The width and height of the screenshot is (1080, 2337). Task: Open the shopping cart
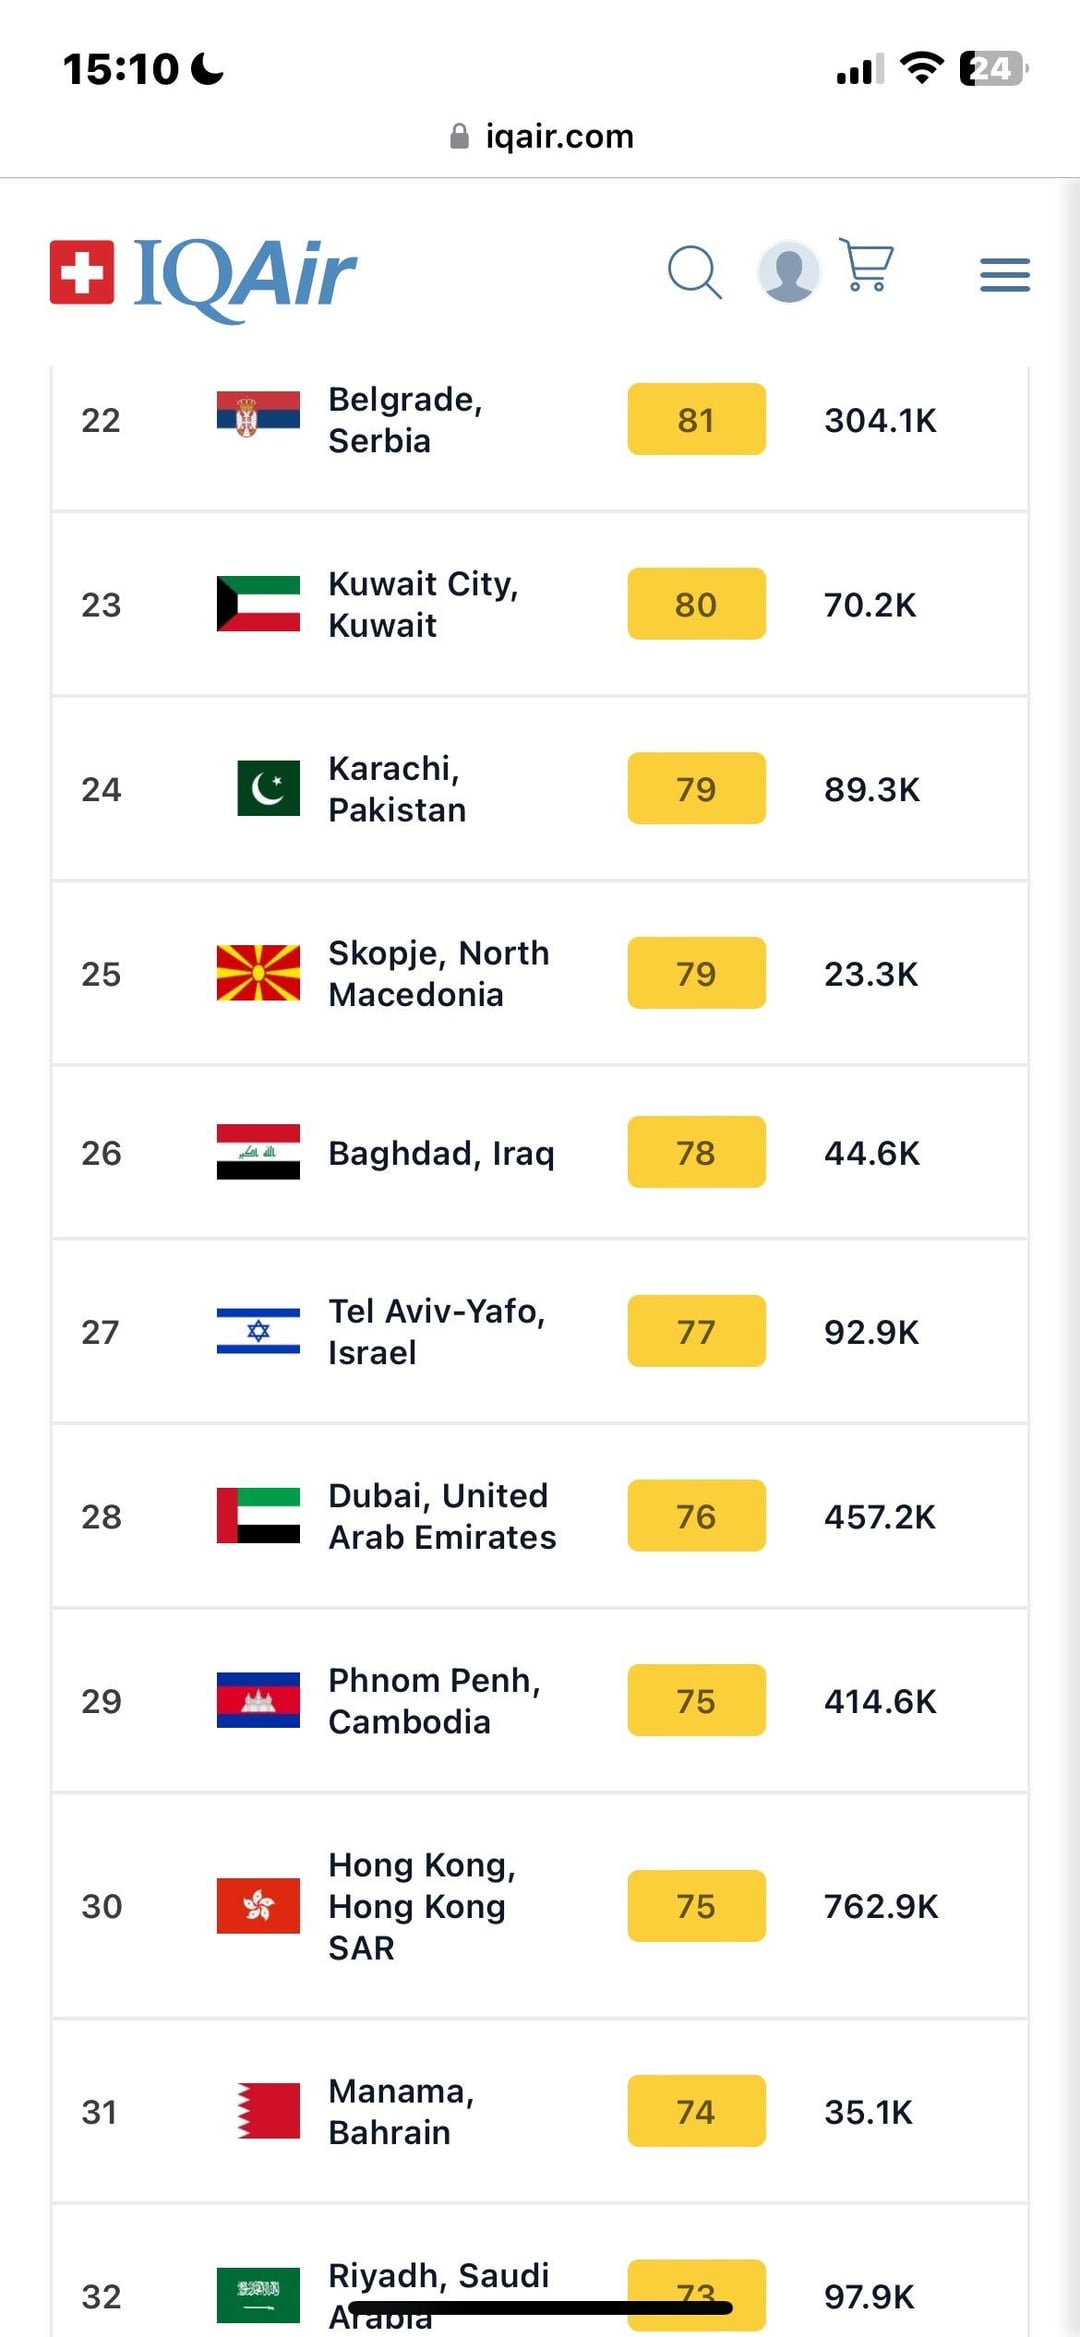[x=866, y=265]
